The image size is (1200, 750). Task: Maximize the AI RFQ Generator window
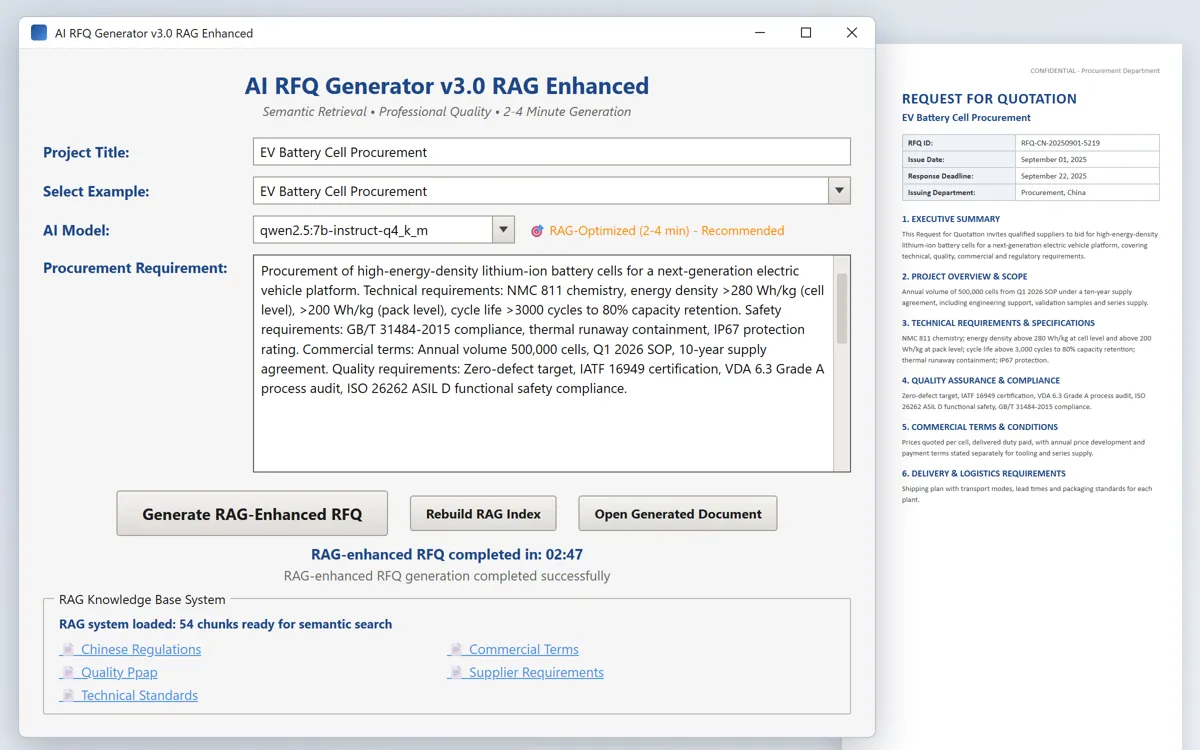(806, 32)
